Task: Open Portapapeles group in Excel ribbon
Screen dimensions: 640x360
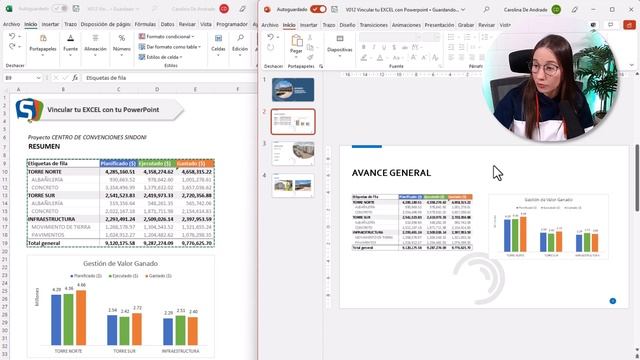Action: pos(43,45)
